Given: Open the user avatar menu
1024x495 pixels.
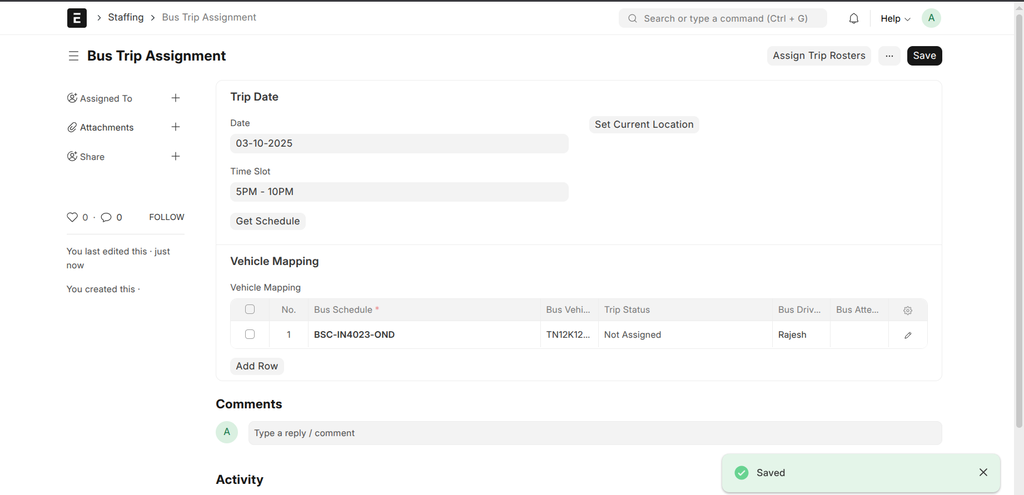Looking at the screenshot, I should (x=931, y=18).
